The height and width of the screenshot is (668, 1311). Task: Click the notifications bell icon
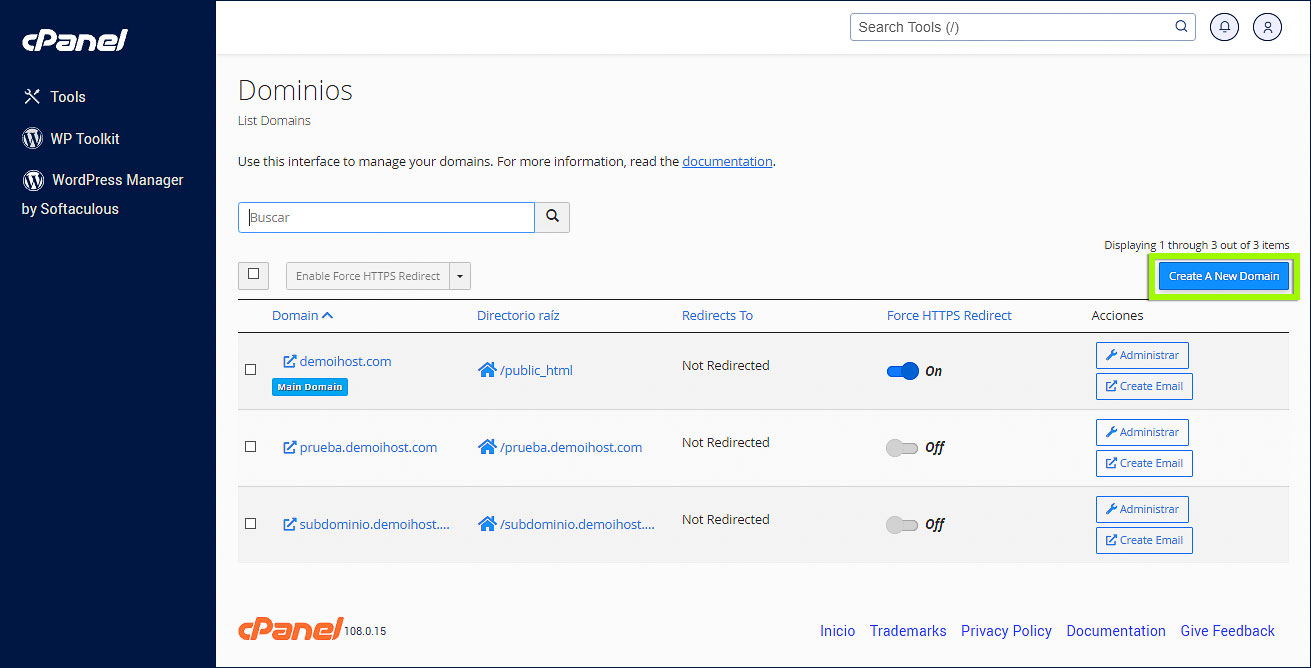pos(1224,27)
